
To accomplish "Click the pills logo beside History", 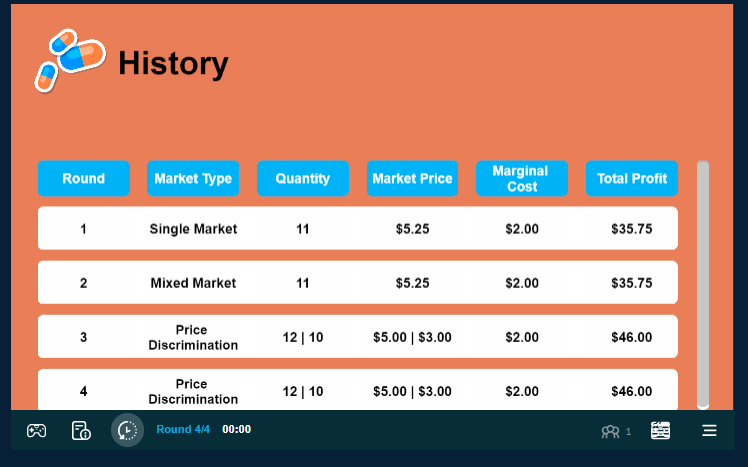I will click(70, 60).
